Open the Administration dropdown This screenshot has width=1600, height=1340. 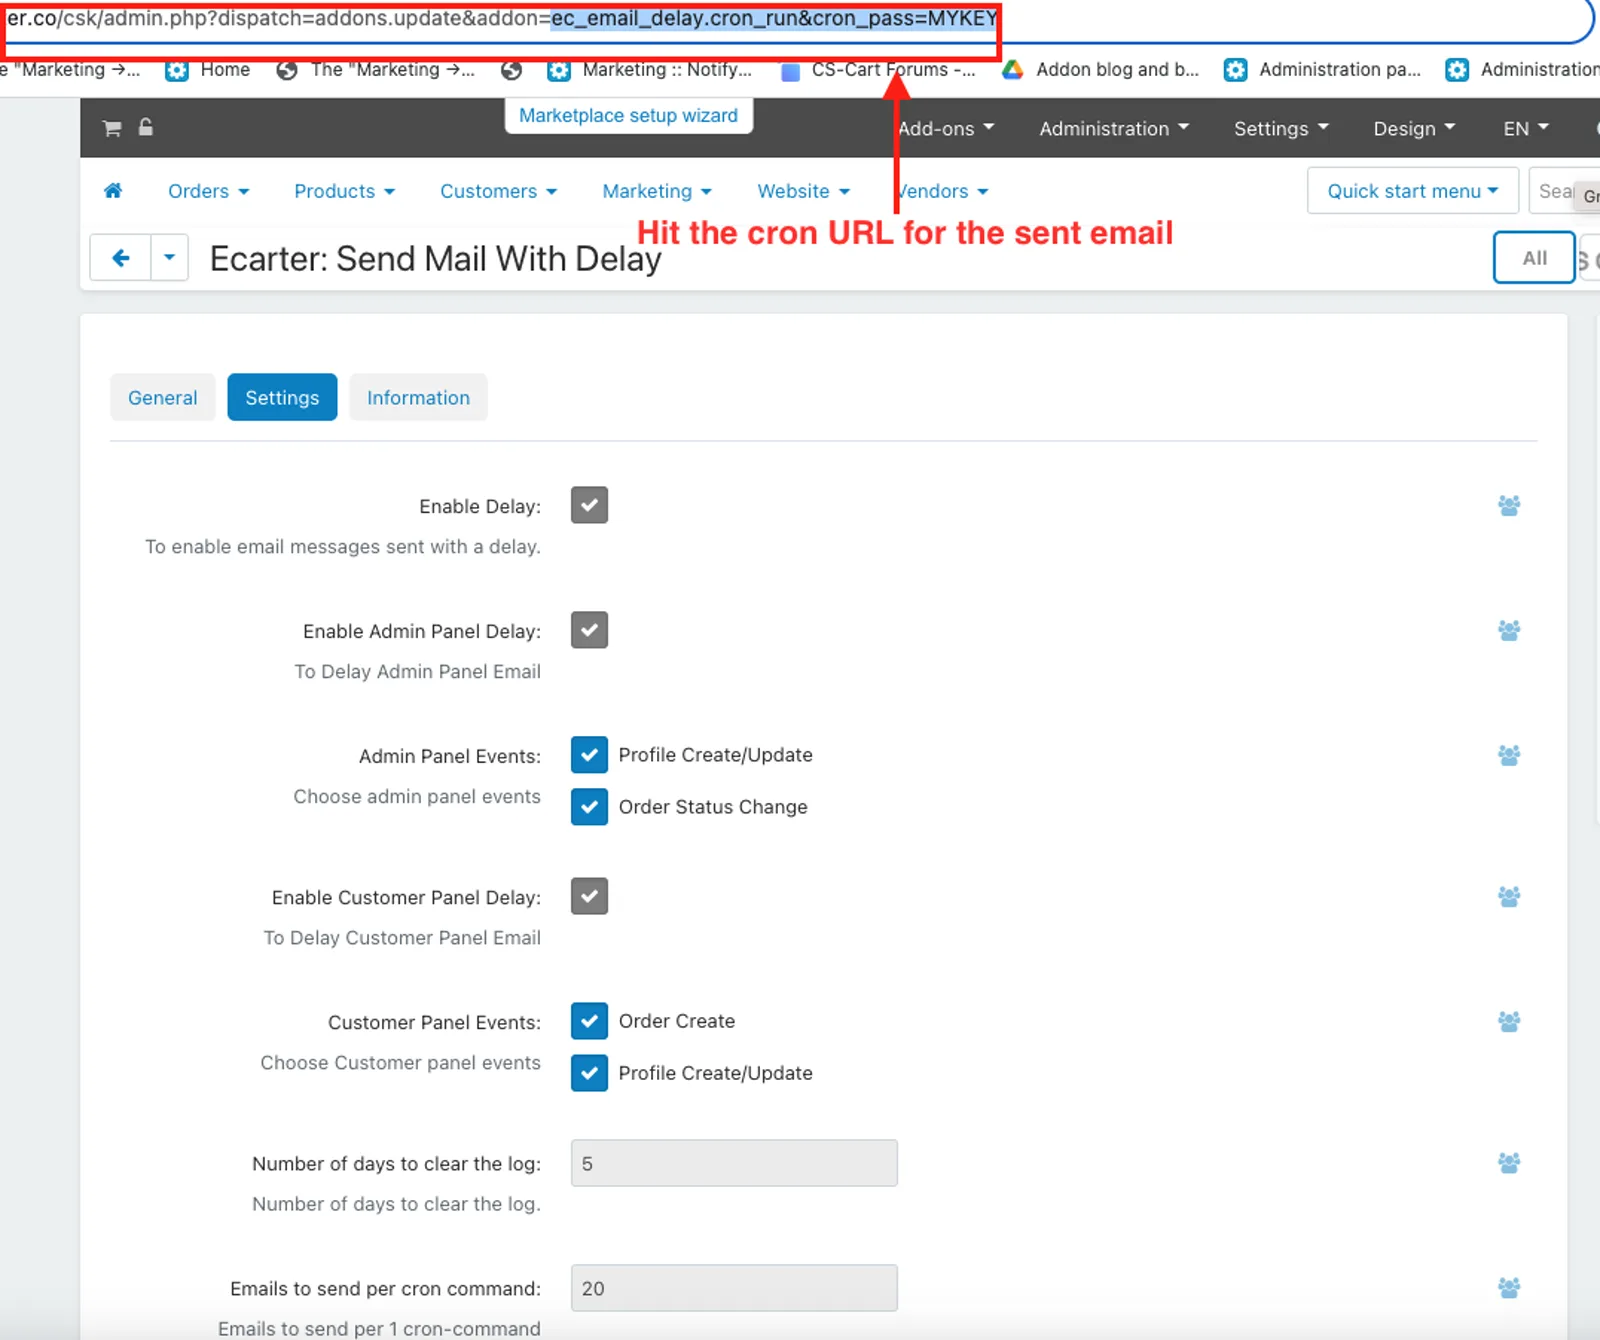pyautogui.click(x=1114, y=129)
